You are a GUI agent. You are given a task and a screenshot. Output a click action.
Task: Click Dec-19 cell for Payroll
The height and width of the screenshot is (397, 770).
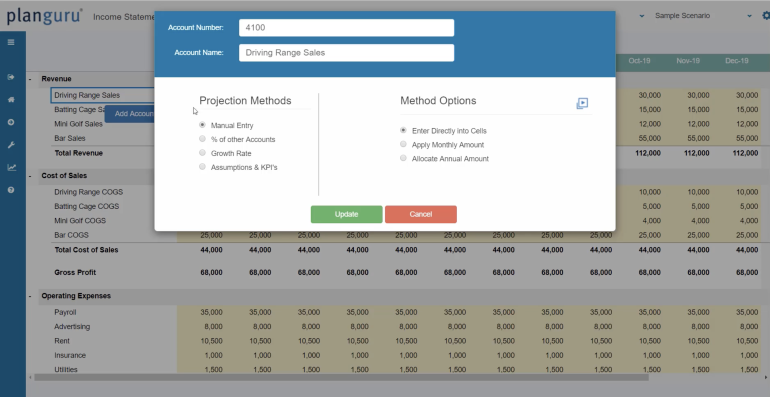(x=746, y=312)
